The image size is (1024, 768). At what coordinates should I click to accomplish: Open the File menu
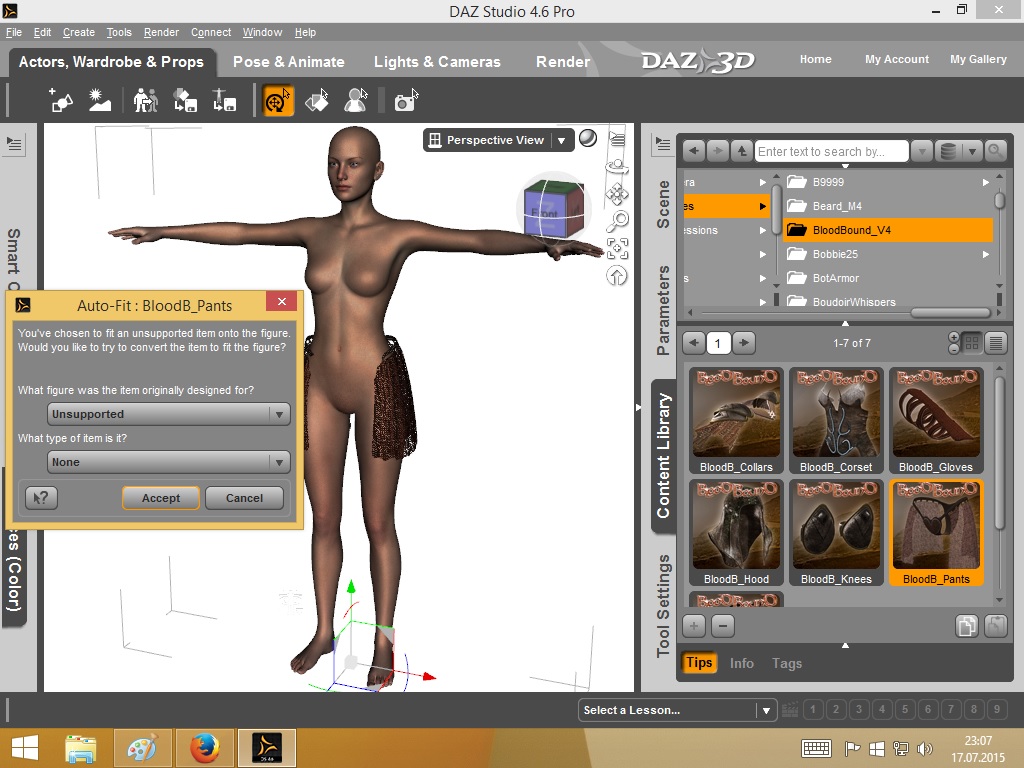click(14, 32)
